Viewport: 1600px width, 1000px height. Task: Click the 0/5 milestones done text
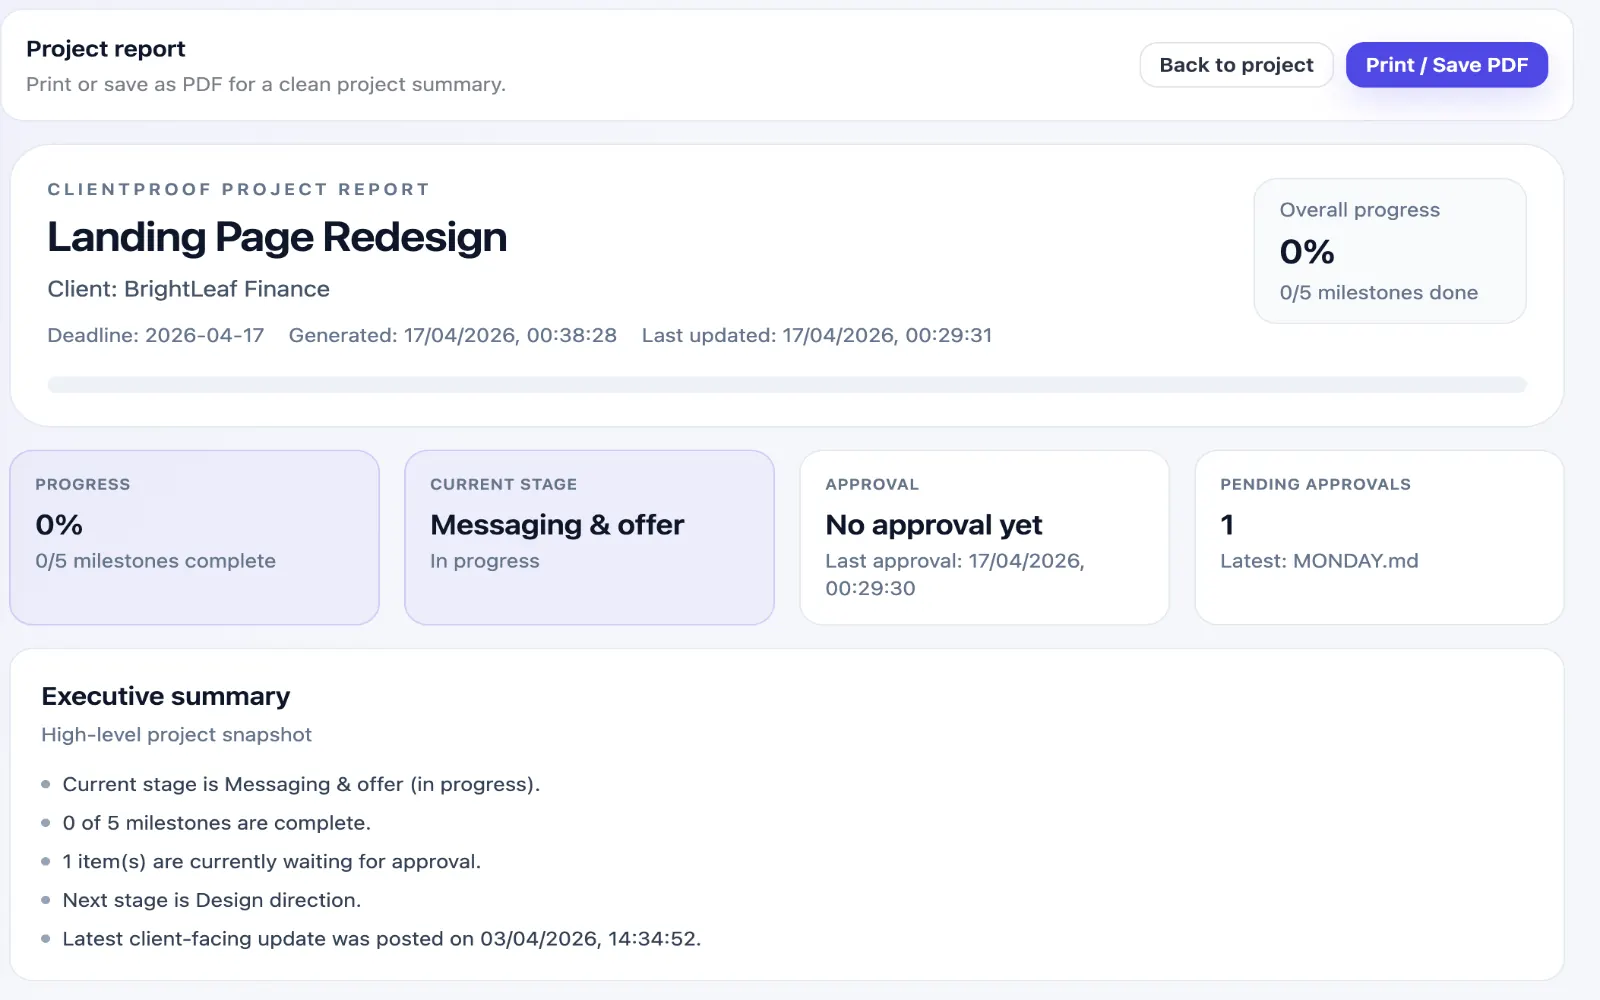click(1379, 293)
